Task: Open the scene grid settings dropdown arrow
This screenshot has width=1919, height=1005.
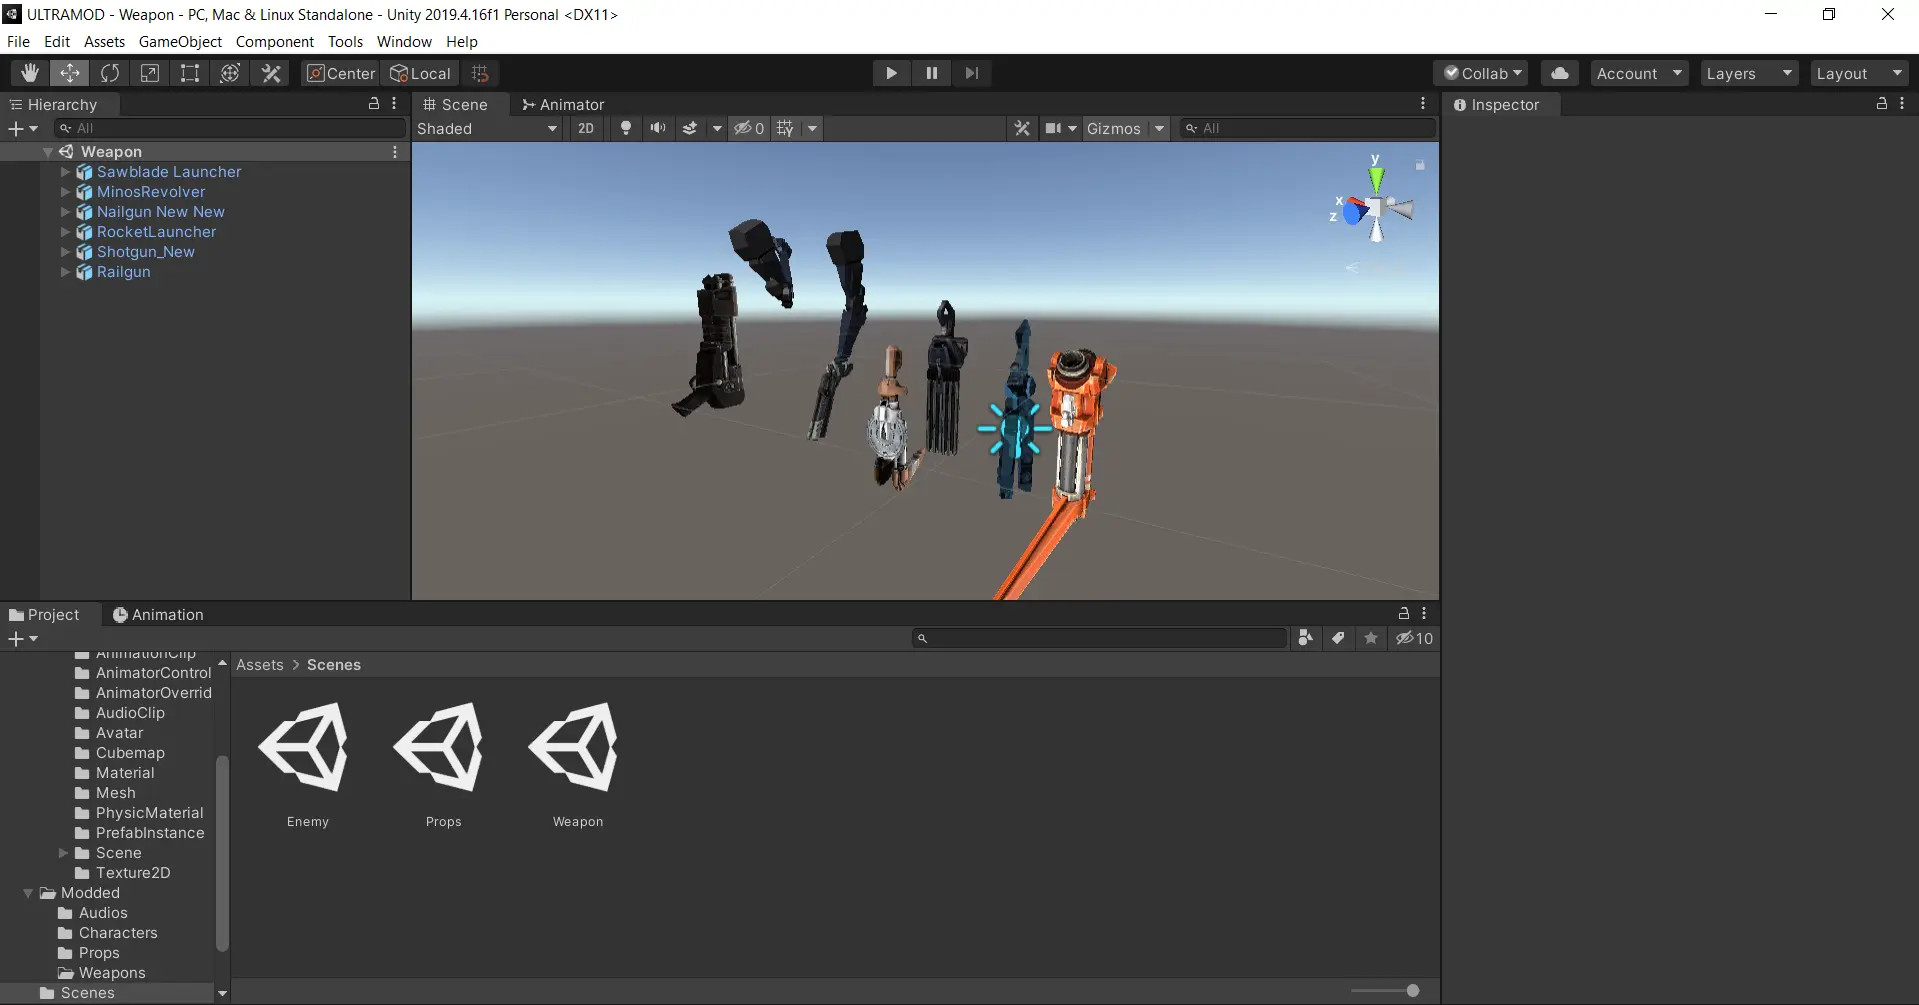Action: coord(812,128)
